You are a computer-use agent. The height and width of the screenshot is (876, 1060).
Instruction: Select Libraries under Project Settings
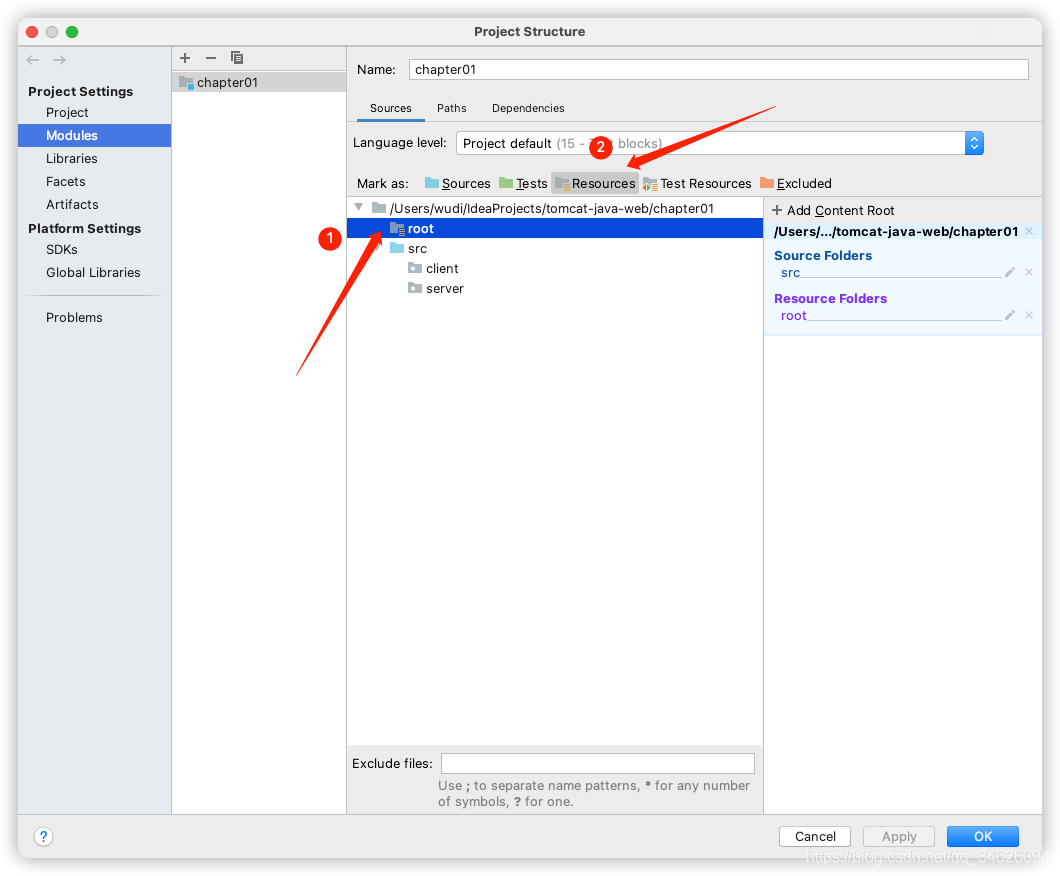71,158
